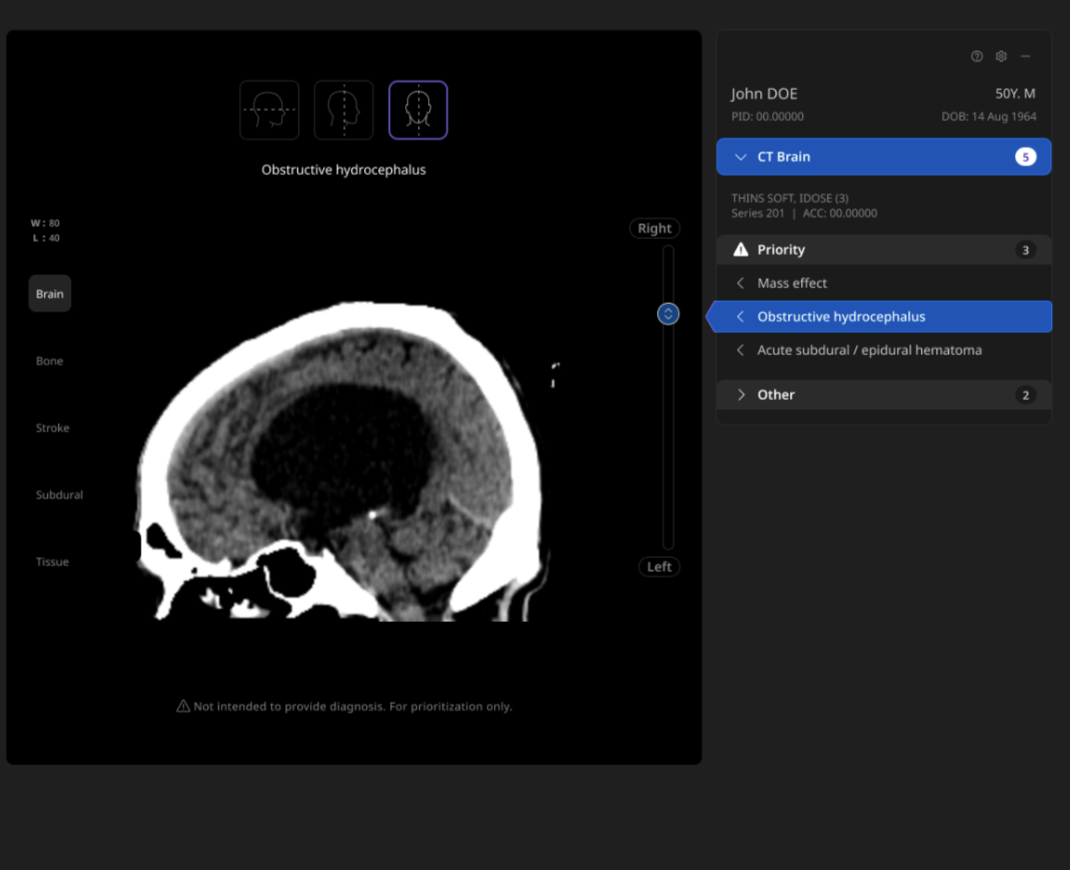Select the middle side-profile vertical plane view icon
The image size is (1070, 870).
point(344,110)
